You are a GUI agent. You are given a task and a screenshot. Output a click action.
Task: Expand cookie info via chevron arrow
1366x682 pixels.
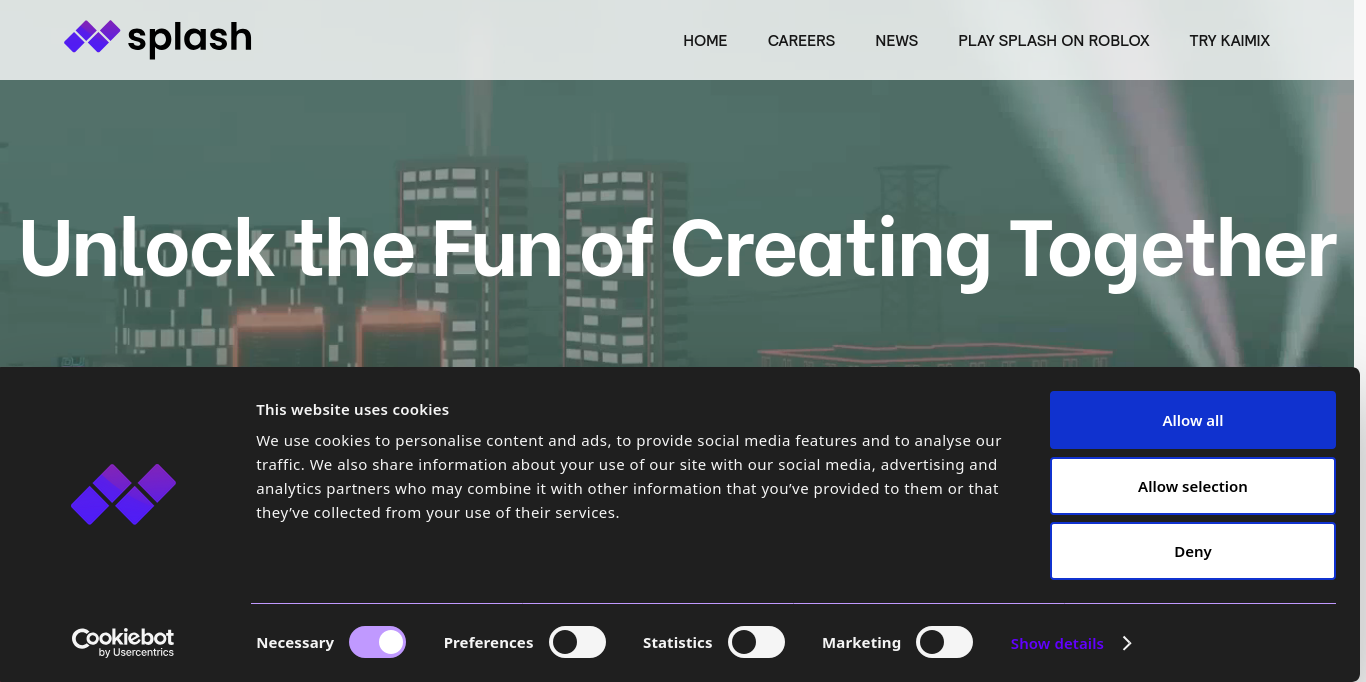point(1127,643)
